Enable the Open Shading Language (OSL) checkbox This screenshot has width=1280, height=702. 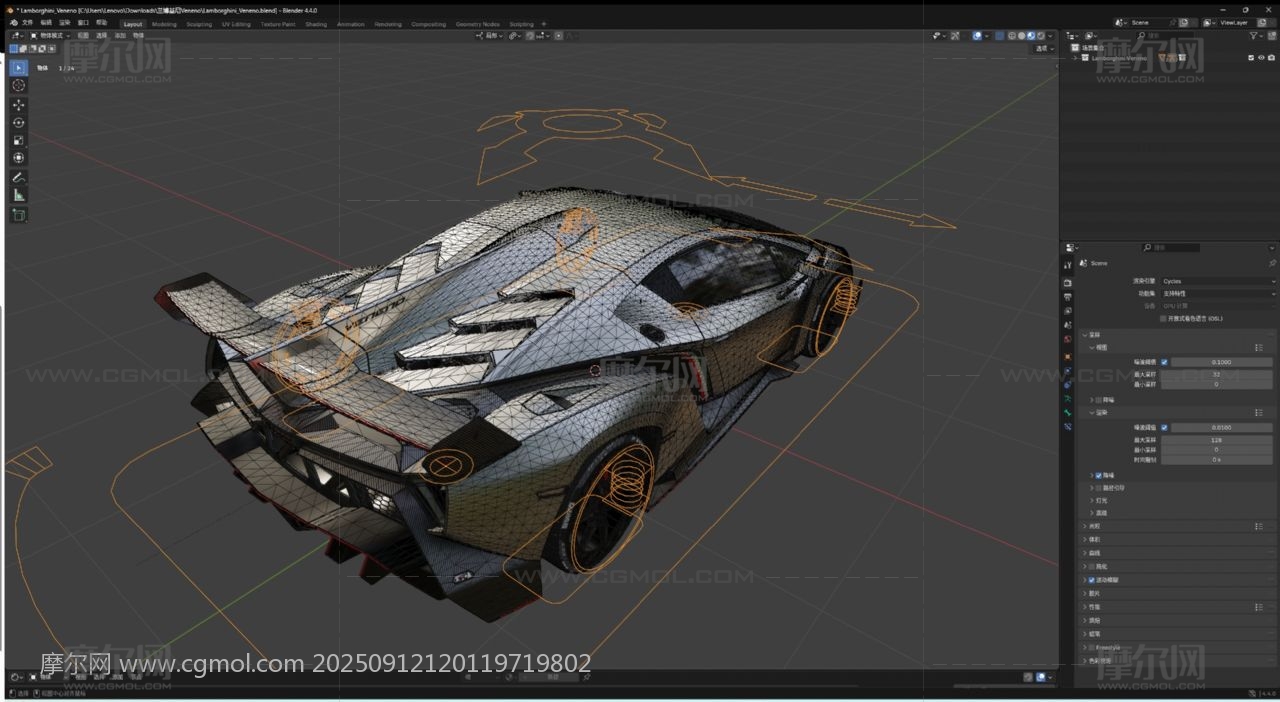(x=1163, y=319)
